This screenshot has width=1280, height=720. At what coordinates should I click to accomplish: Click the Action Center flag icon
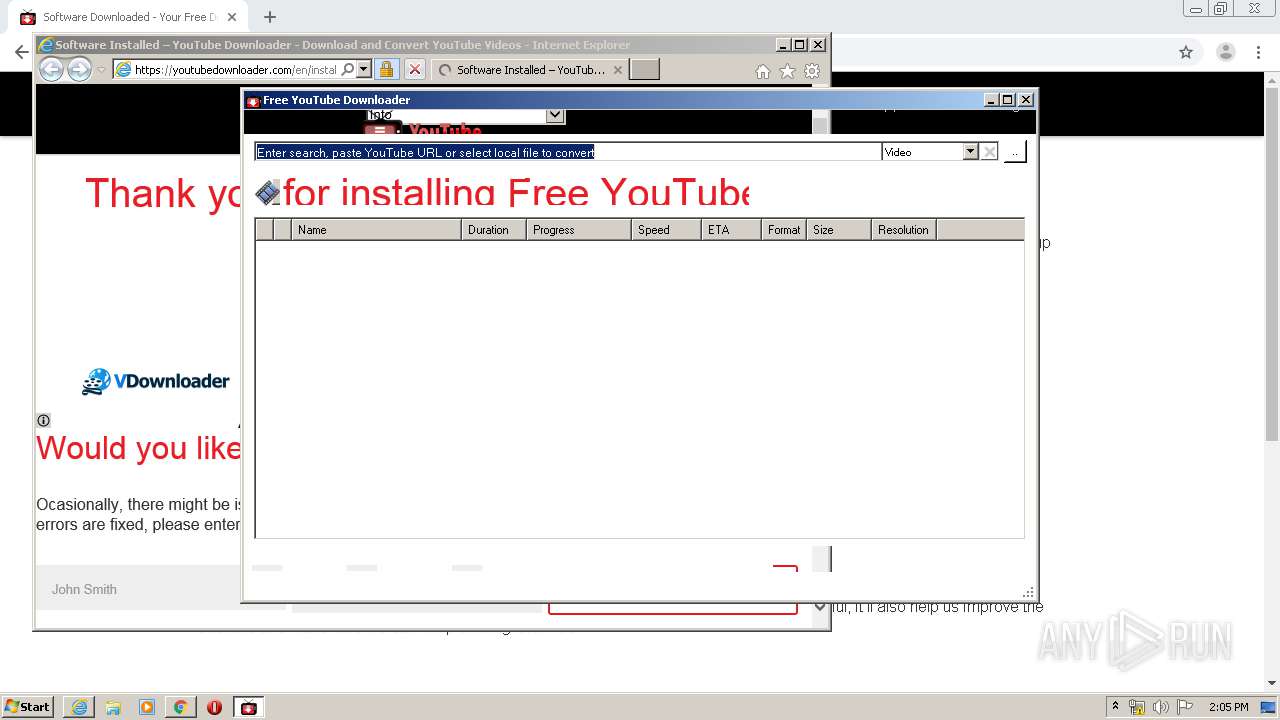coord(1185,707)
